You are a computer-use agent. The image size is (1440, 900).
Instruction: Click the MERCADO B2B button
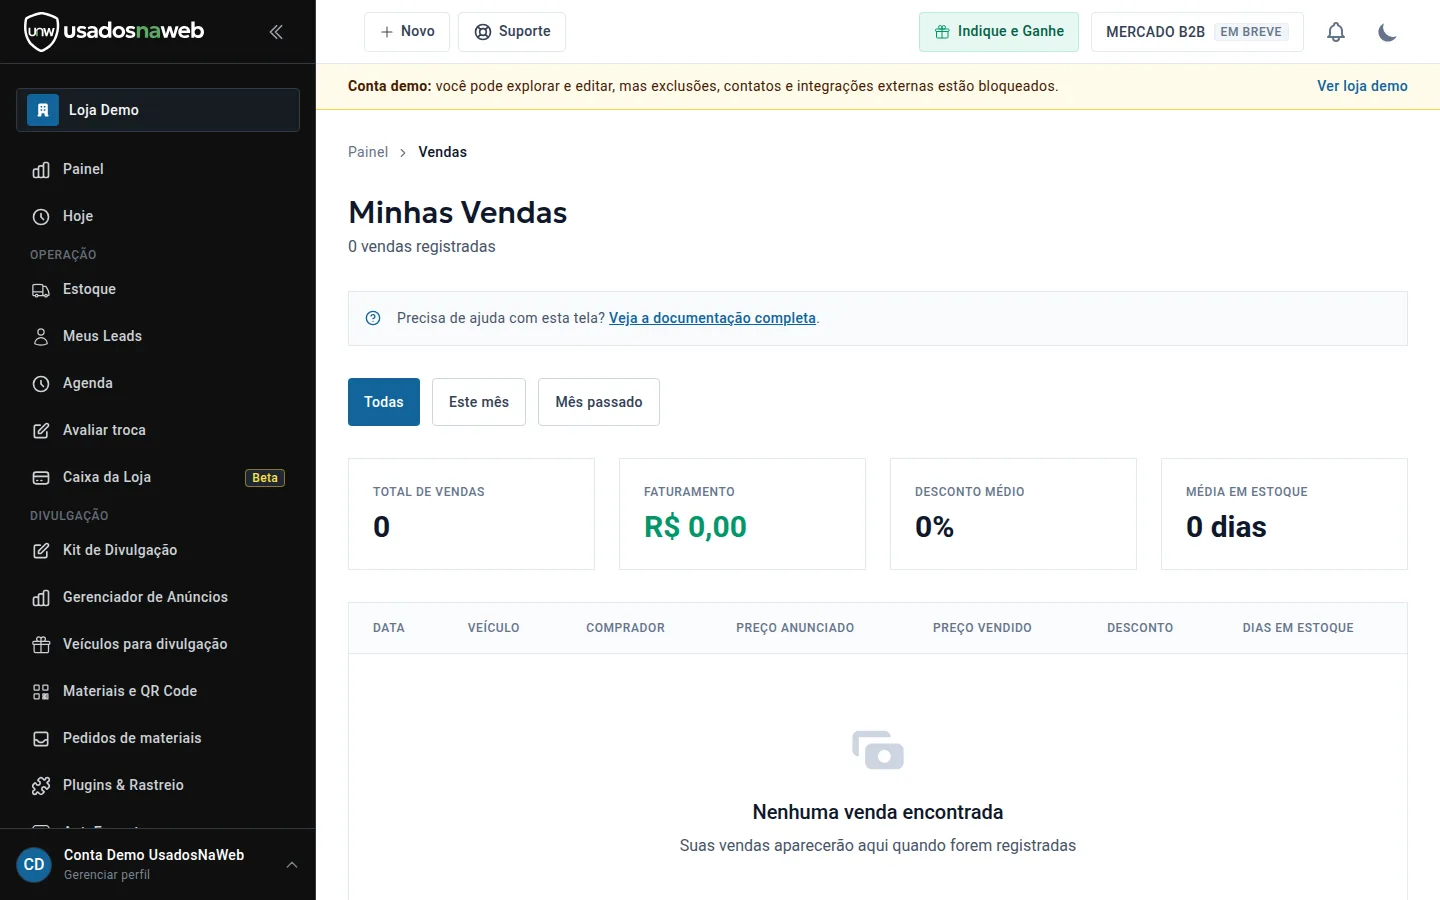tap(1197, 32)
